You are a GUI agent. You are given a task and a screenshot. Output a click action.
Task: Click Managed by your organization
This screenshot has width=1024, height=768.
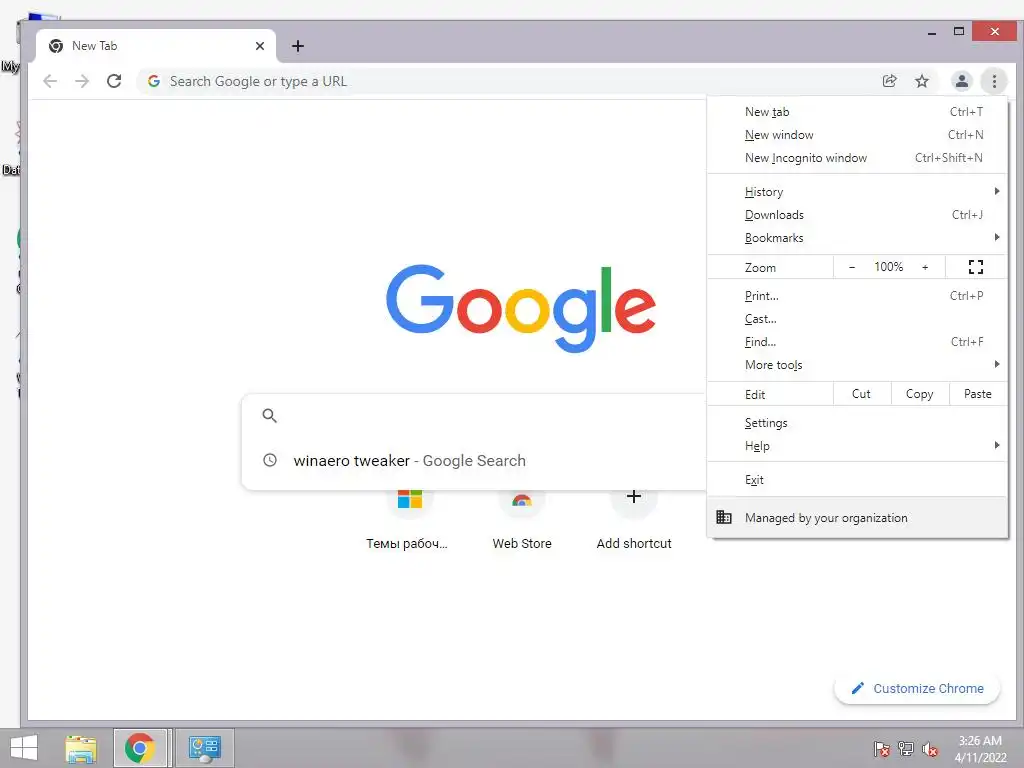(x=857, y=517)
